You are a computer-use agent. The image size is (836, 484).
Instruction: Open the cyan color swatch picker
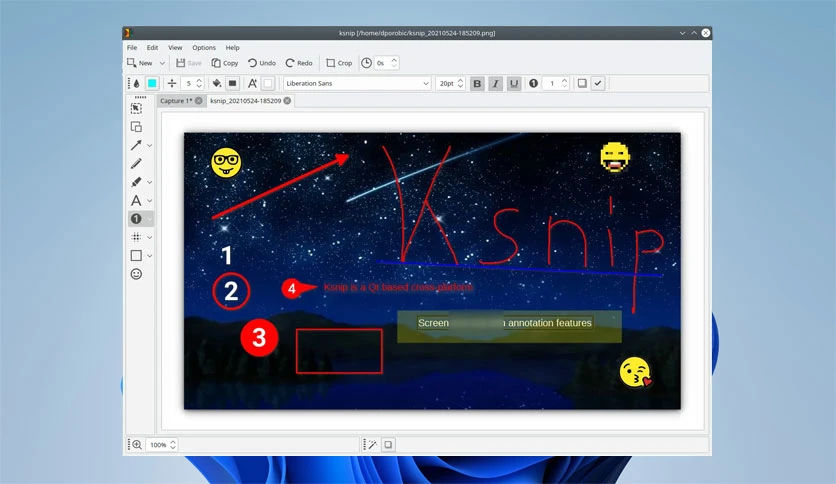152,83
